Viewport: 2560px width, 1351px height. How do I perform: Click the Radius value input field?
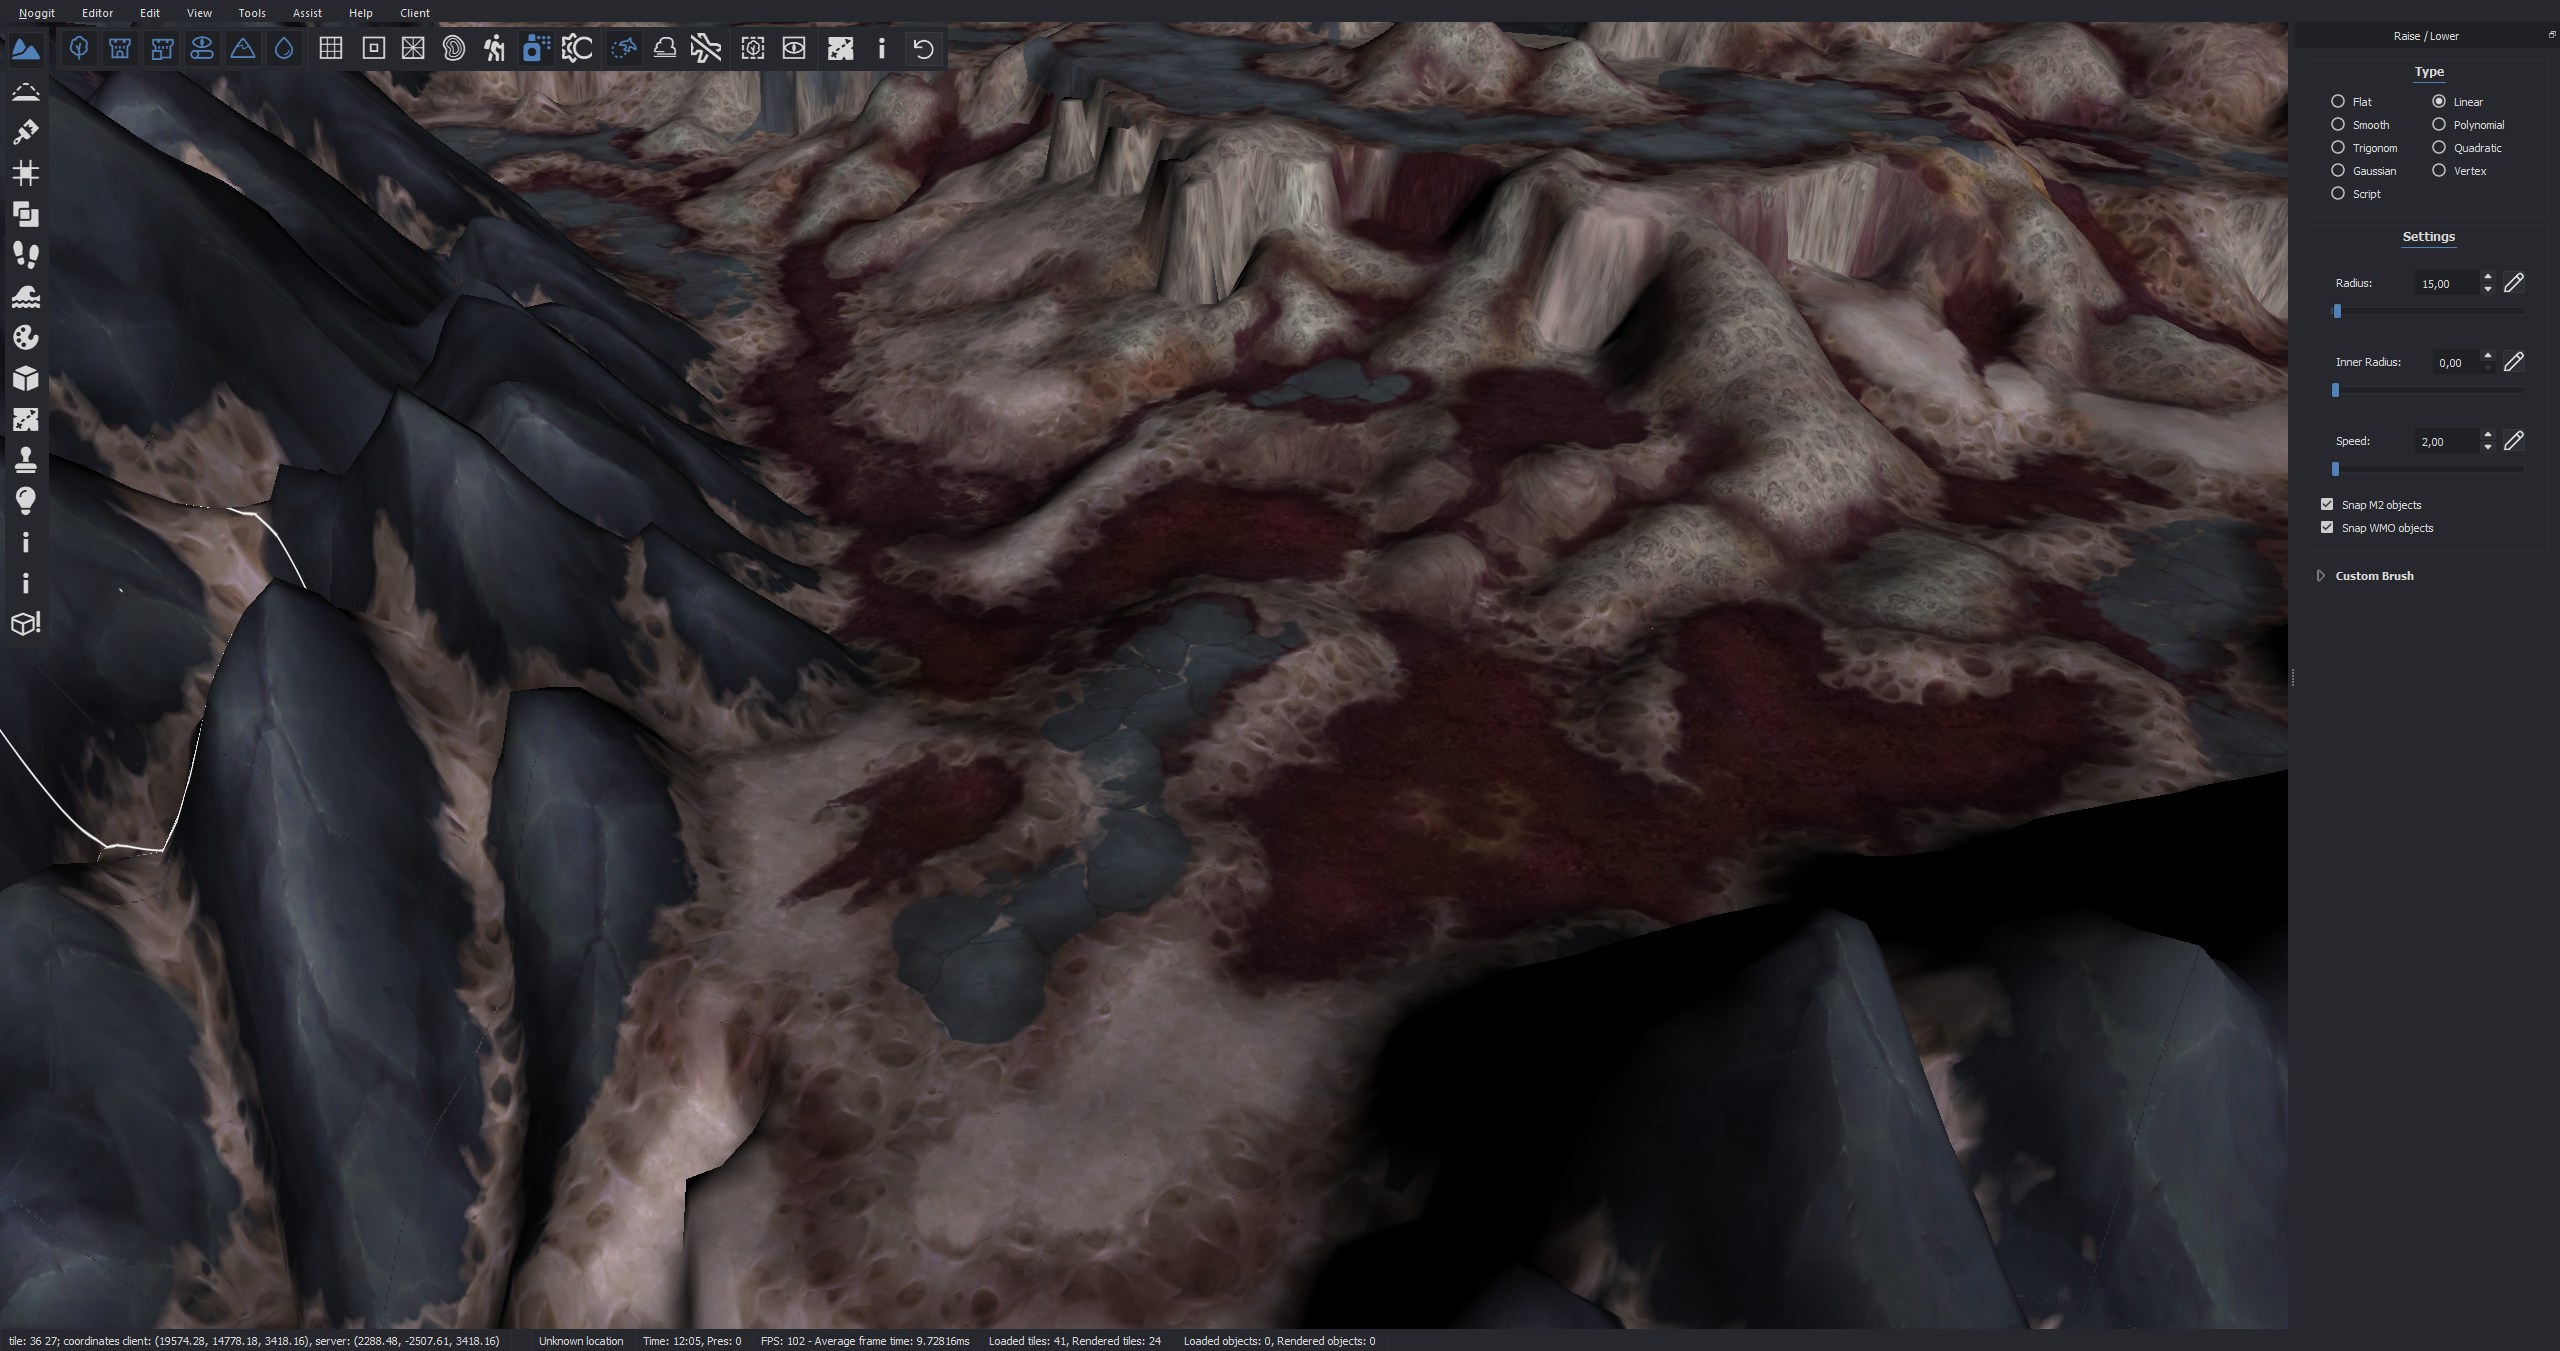[2442, 284]
